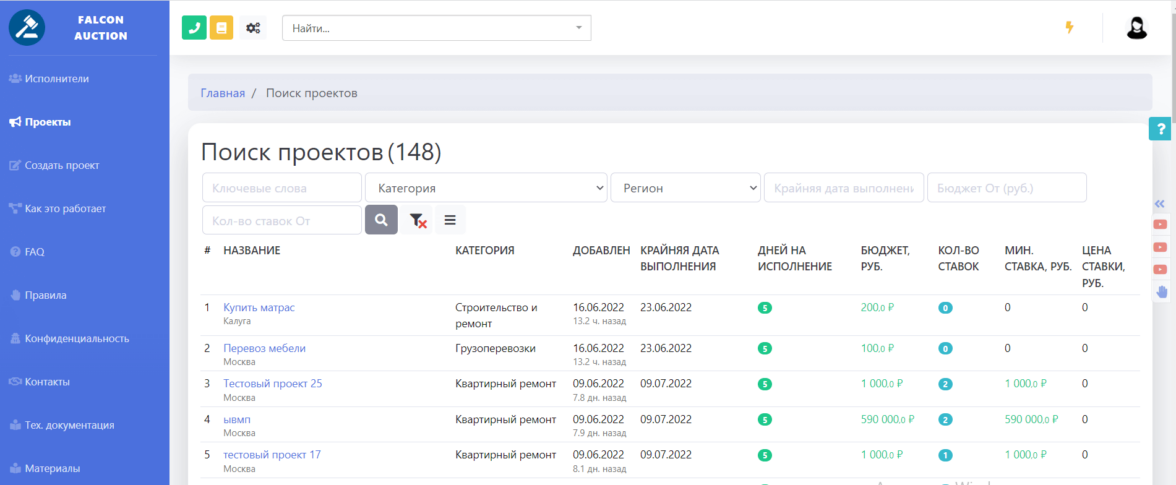Collapse side panel with double chevron
Viewport: 1176px width, 485px height.
coord(1160,204)
